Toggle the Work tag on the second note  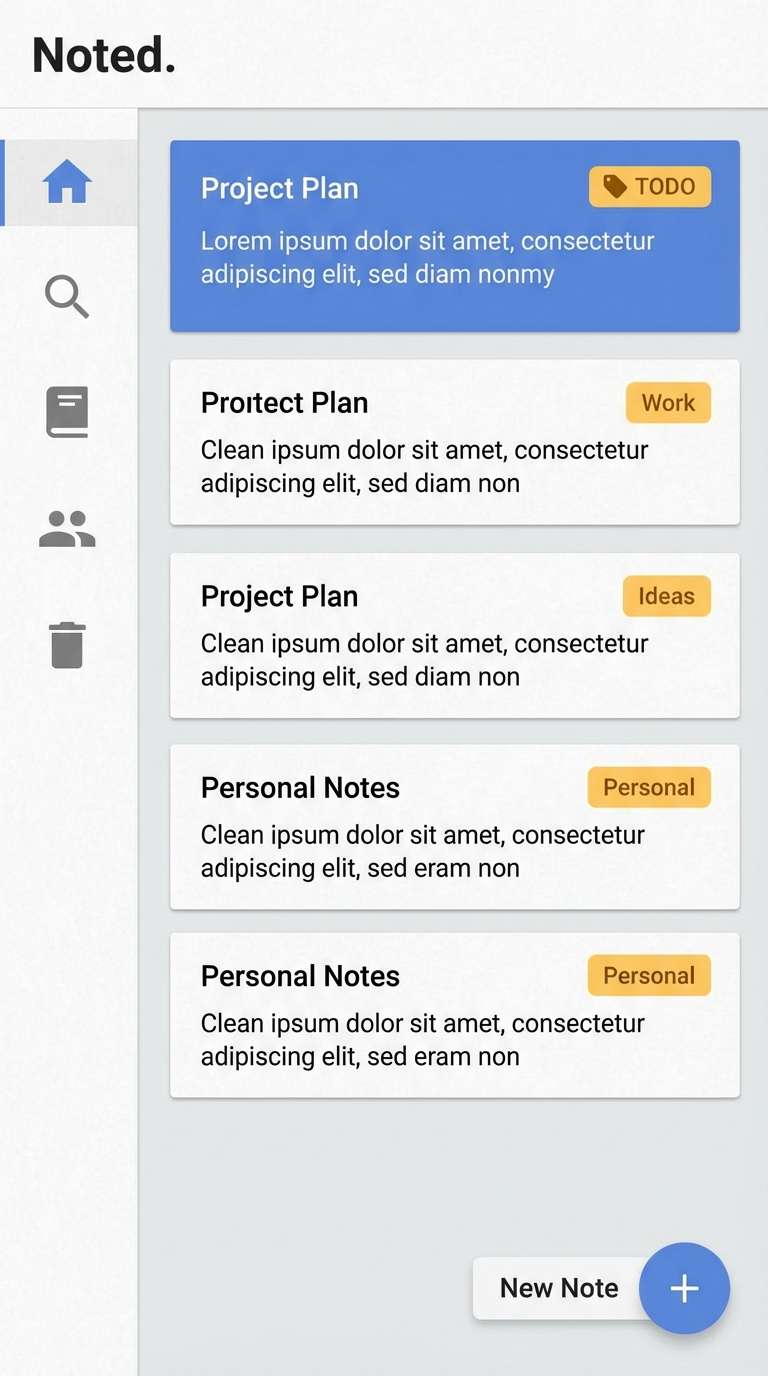pyautogui.click(x=667, y=403)
